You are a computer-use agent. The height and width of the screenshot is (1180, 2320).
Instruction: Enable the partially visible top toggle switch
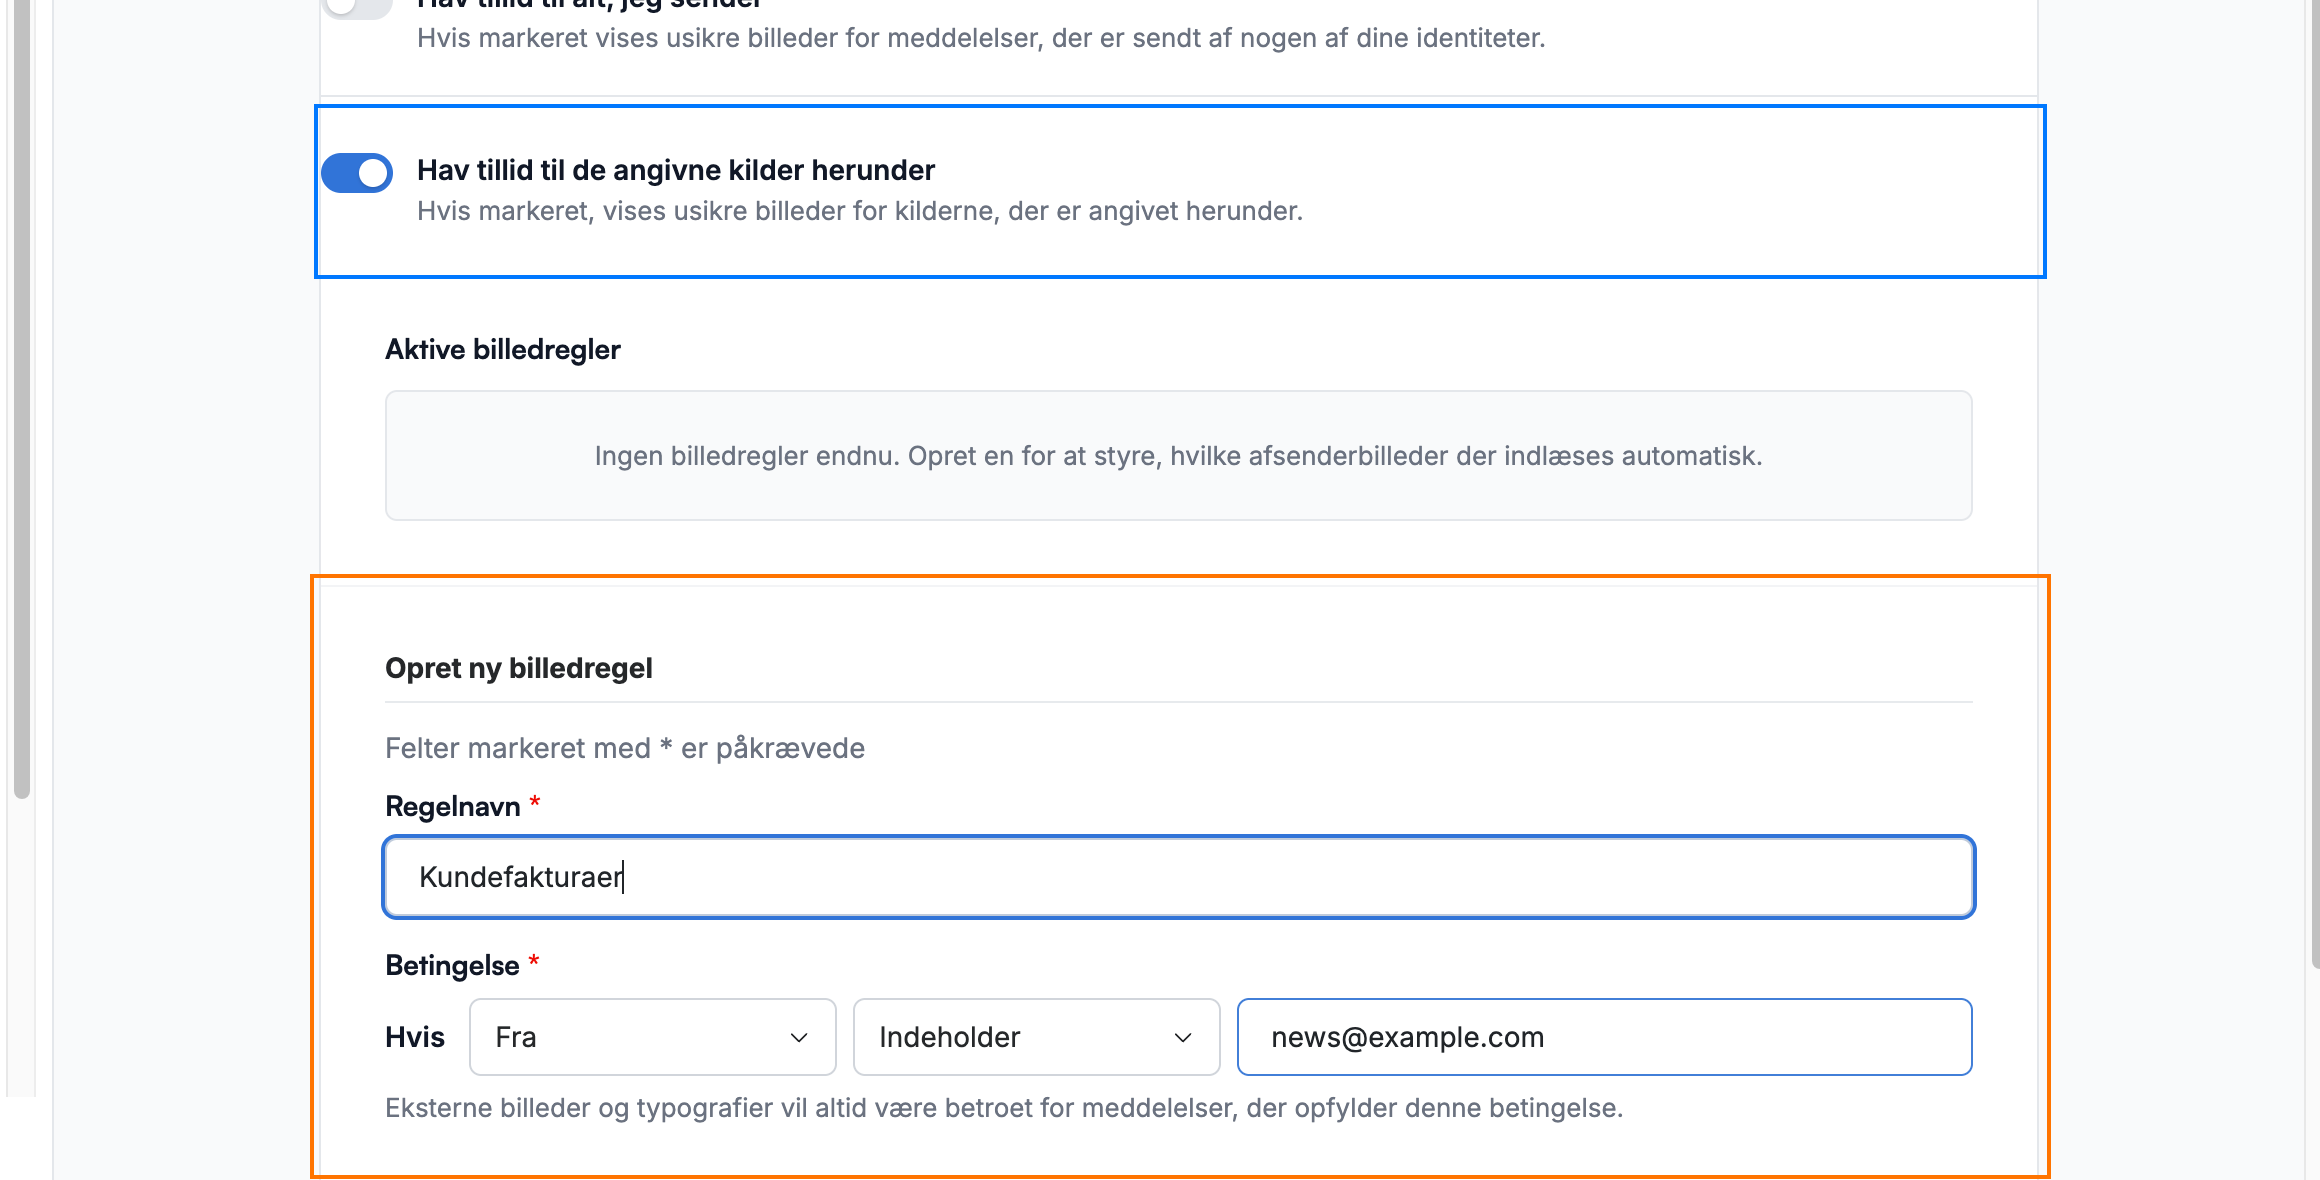coord(357,8)
